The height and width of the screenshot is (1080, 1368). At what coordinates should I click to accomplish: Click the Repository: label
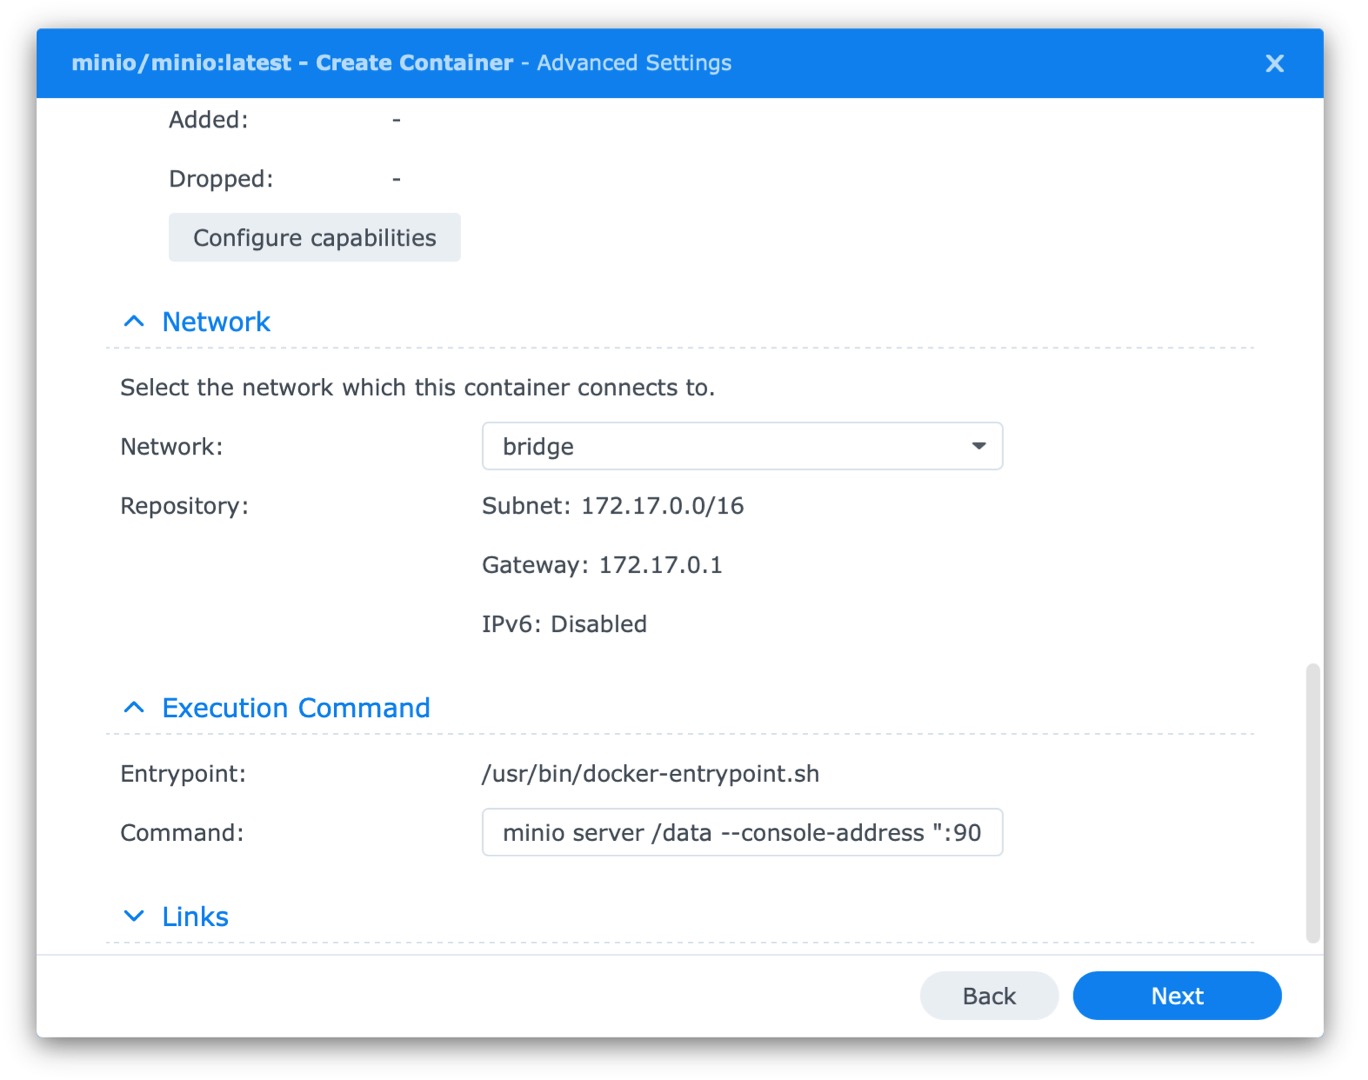coord(184,506)
